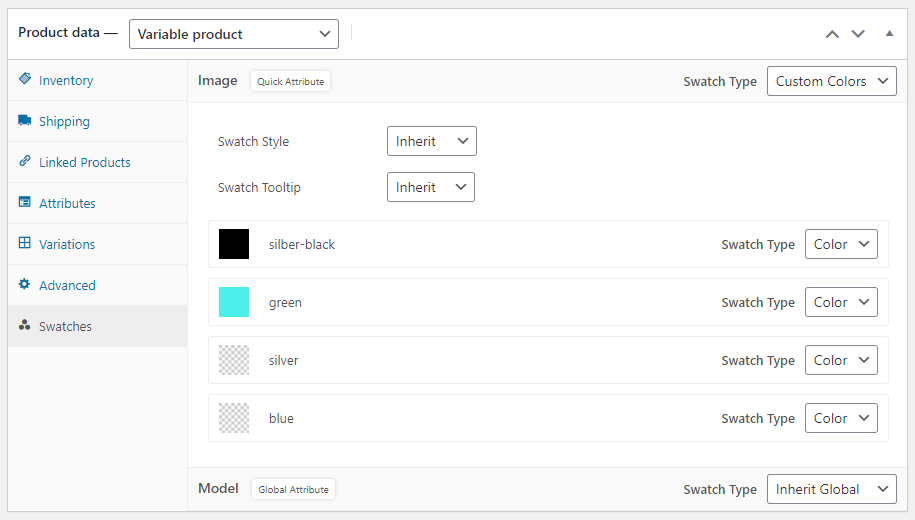Open the Swatch Style Inherit dropdown
Viewport: 915px width, 520px height.
[431, 141]
